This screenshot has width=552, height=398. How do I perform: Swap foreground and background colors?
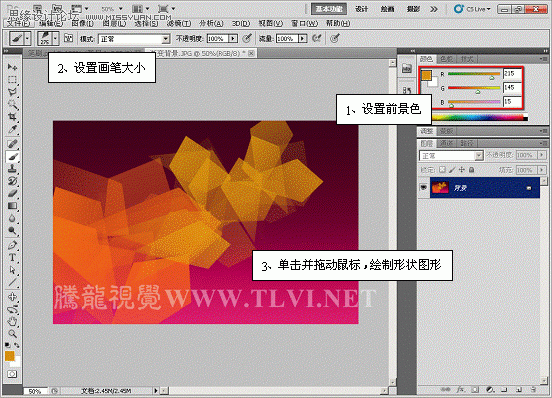click(x=16, y=345)
